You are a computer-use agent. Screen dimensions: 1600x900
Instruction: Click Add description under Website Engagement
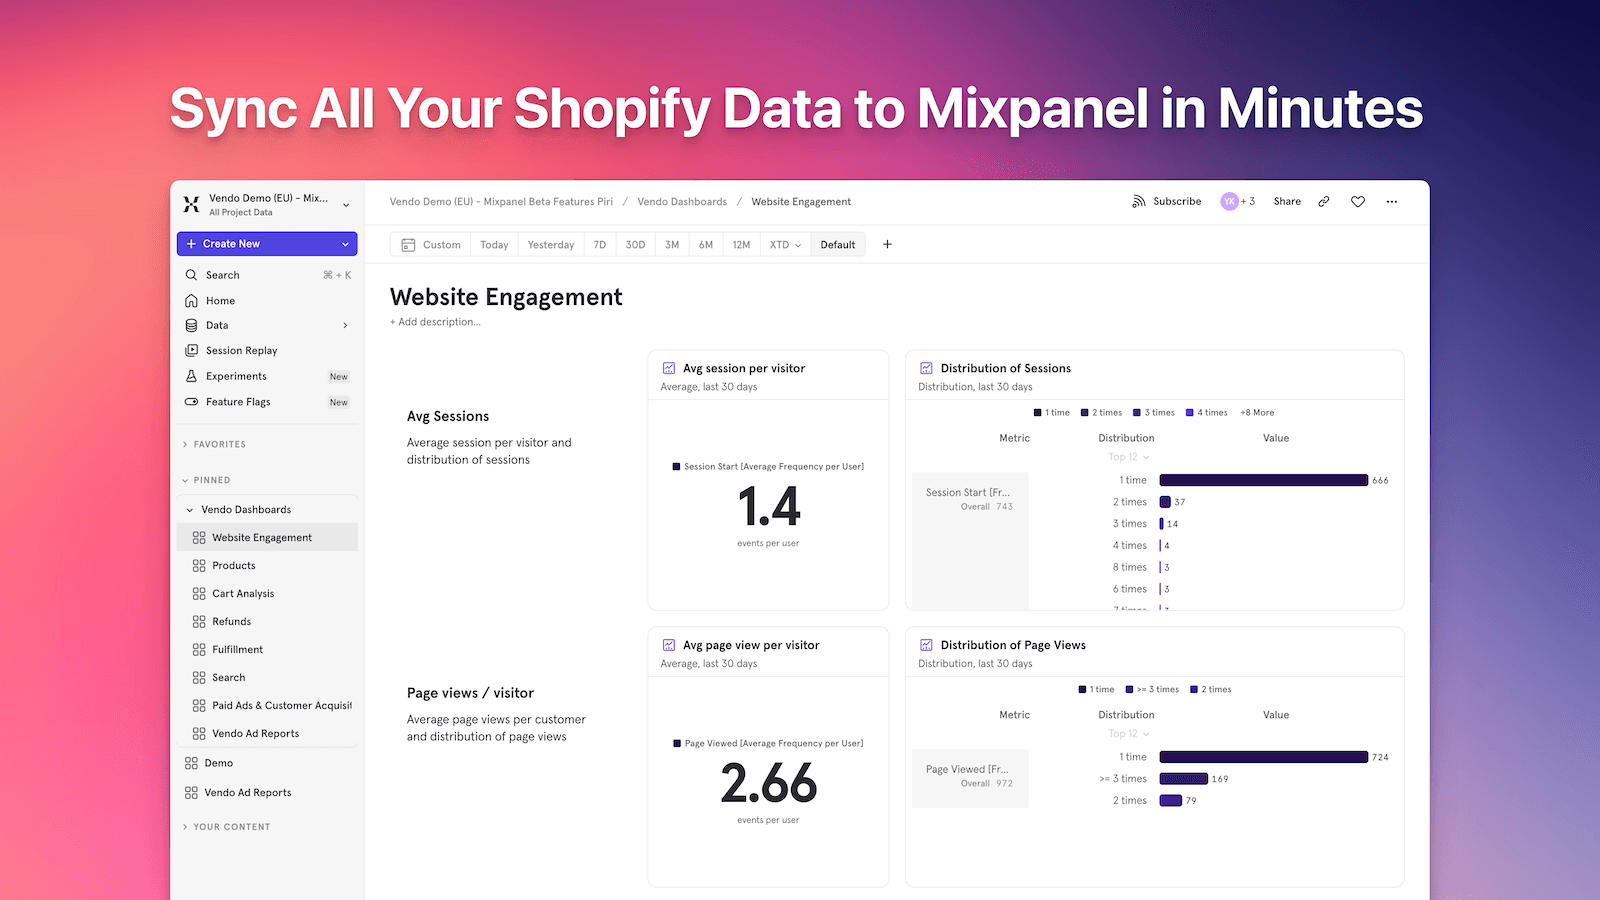435,322
